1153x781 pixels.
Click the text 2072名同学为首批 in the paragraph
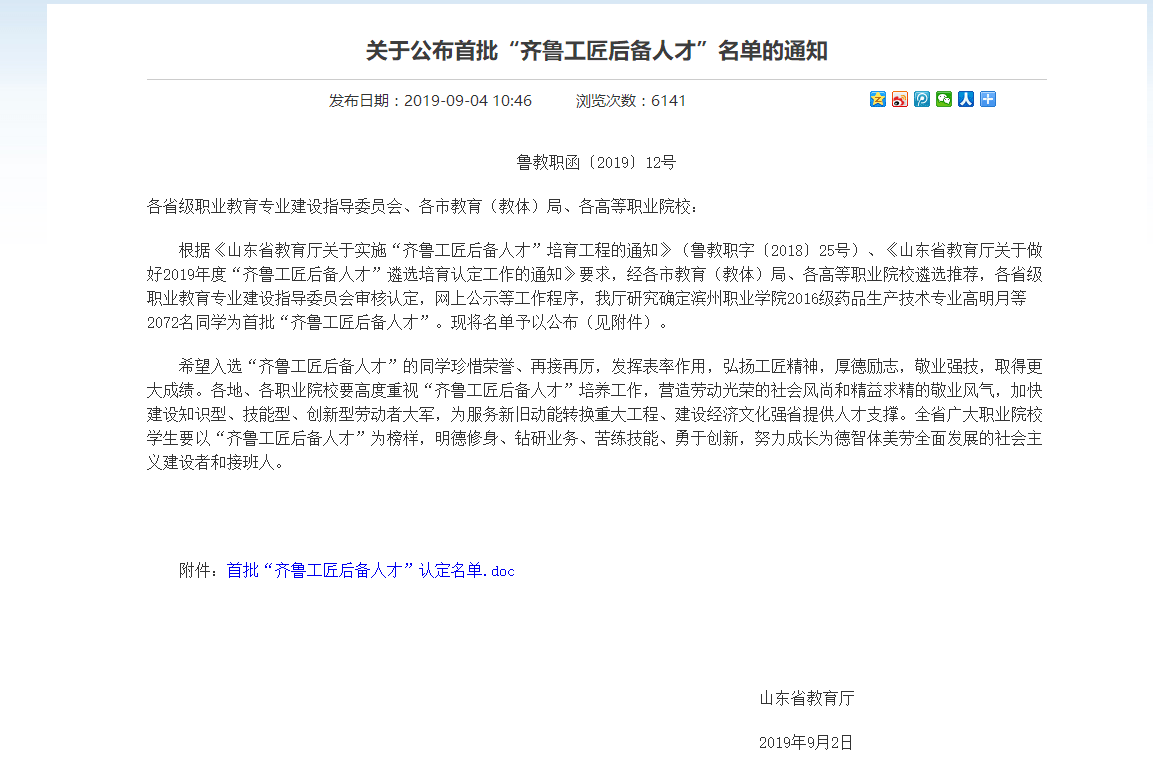pos(210,322)
